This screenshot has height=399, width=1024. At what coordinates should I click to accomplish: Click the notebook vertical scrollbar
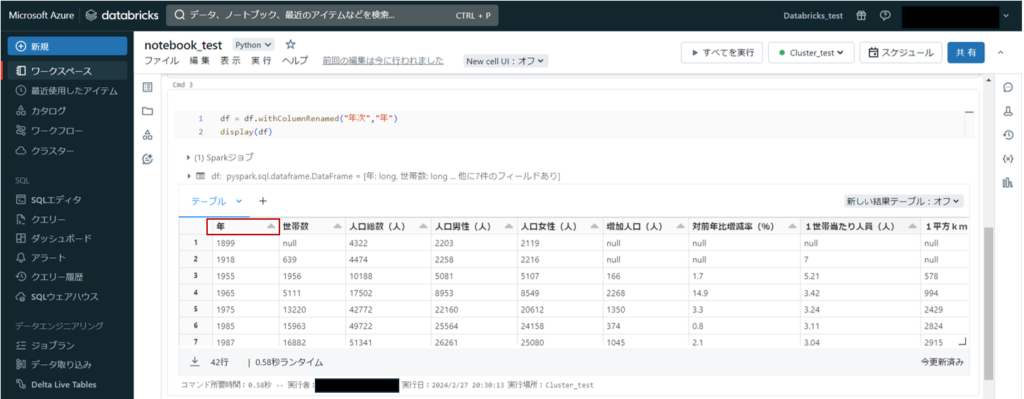(x=987, y=304)
